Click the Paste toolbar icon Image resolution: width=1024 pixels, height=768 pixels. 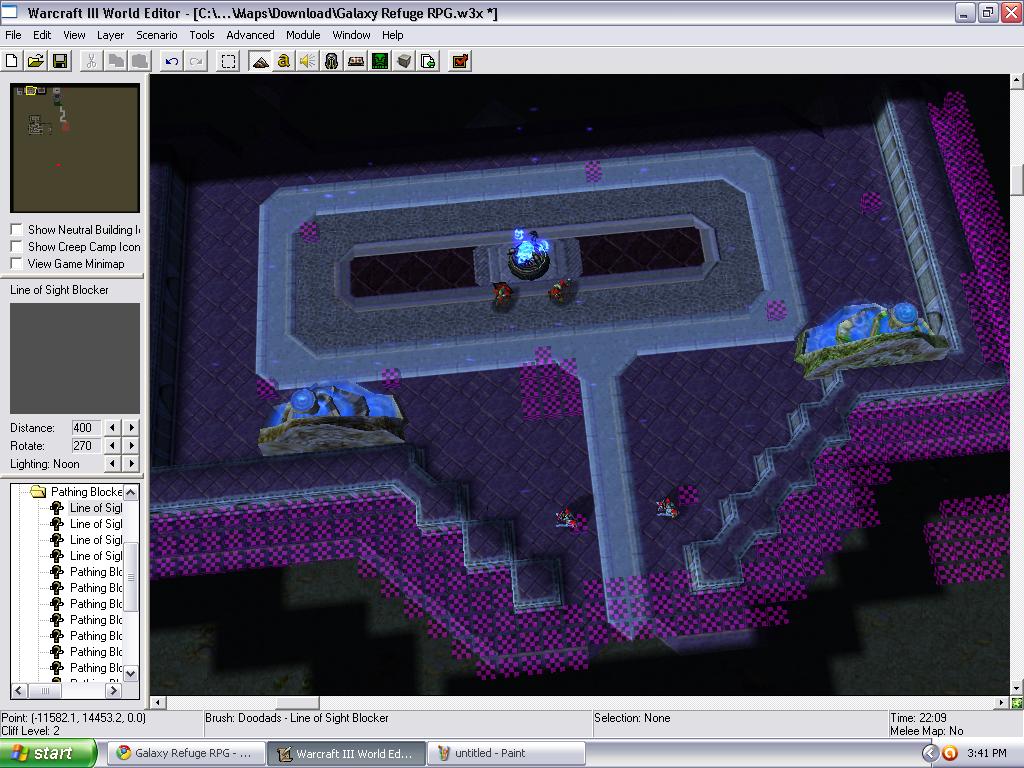click(x=139, y=61)
